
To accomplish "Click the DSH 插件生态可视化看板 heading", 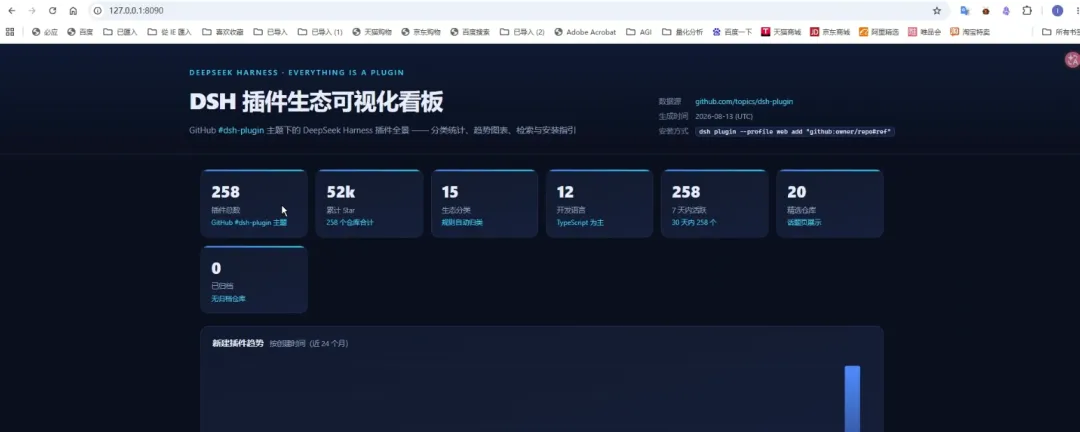I will tap(316, 101).
